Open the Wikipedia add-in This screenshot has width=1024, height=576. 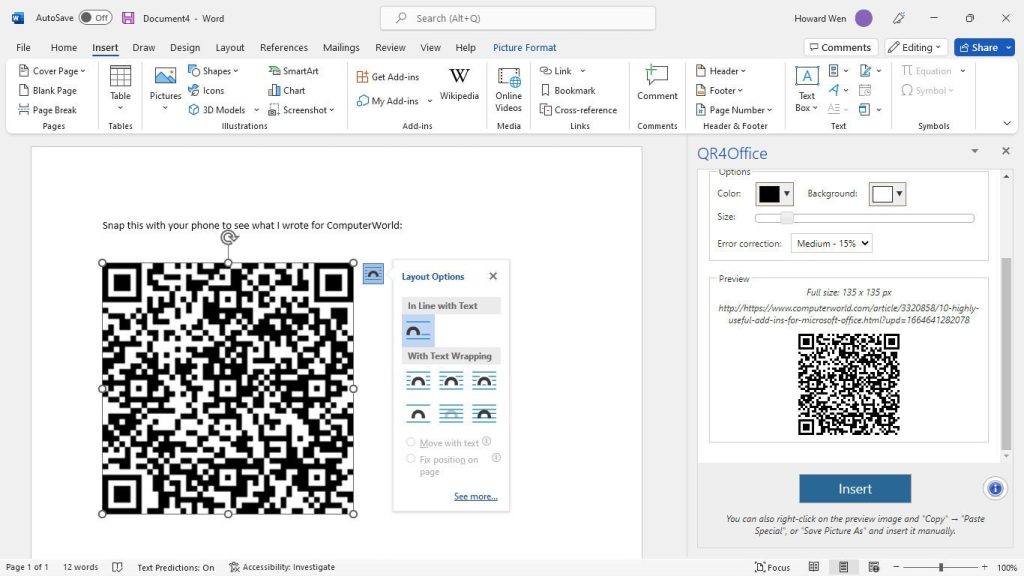click(459, 90)
